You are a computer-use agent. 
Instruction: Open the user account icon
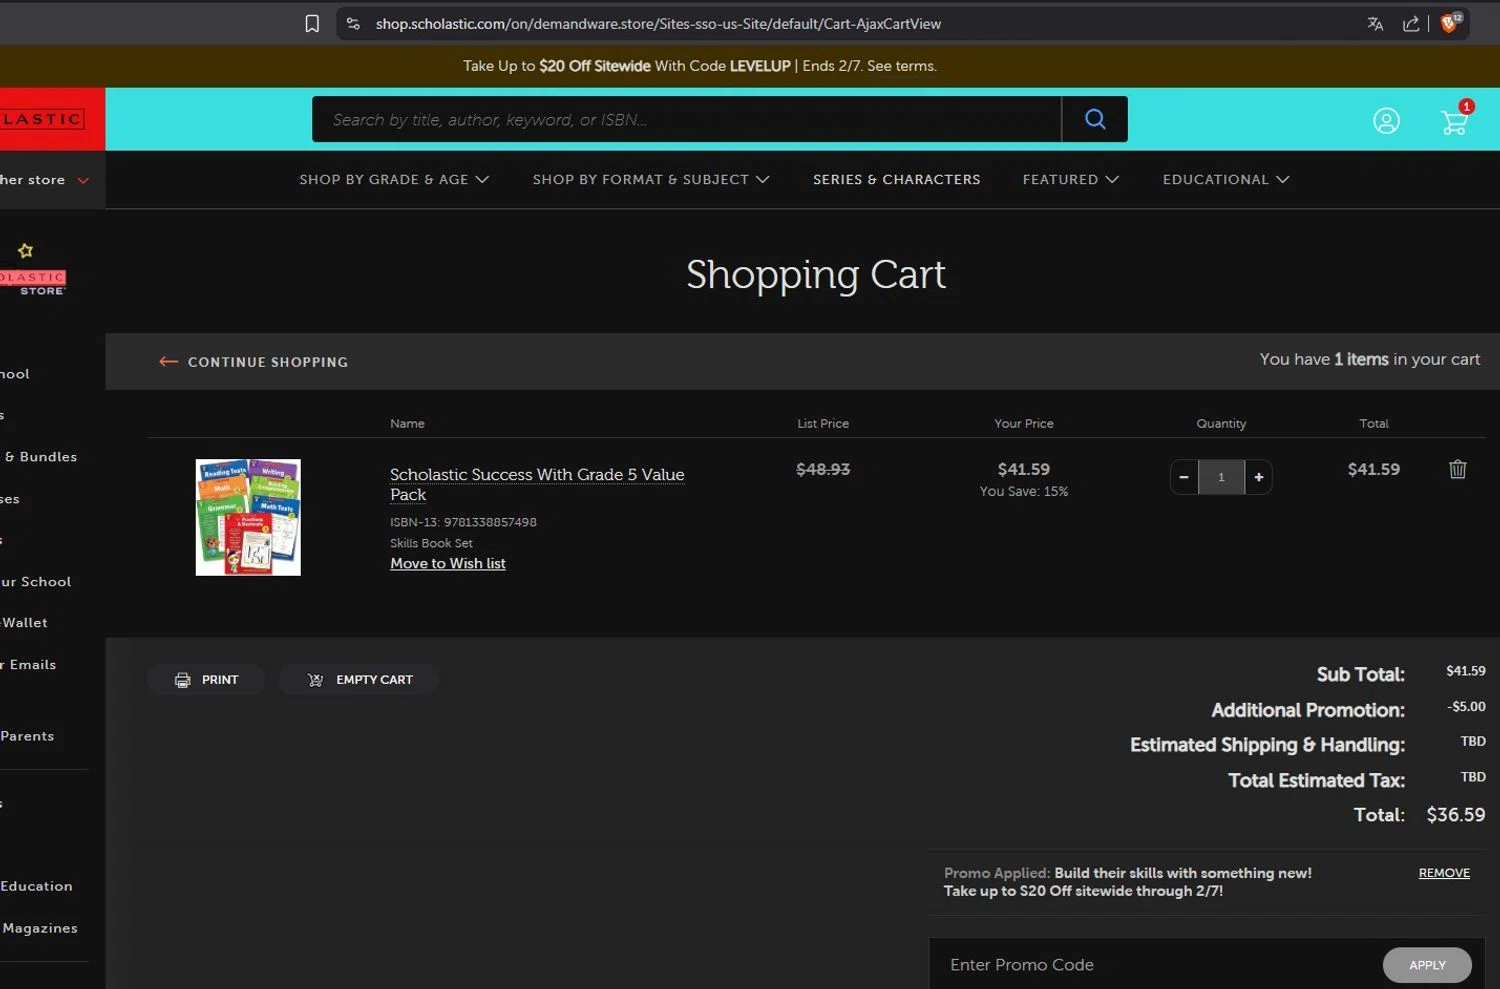(1386, 121)
